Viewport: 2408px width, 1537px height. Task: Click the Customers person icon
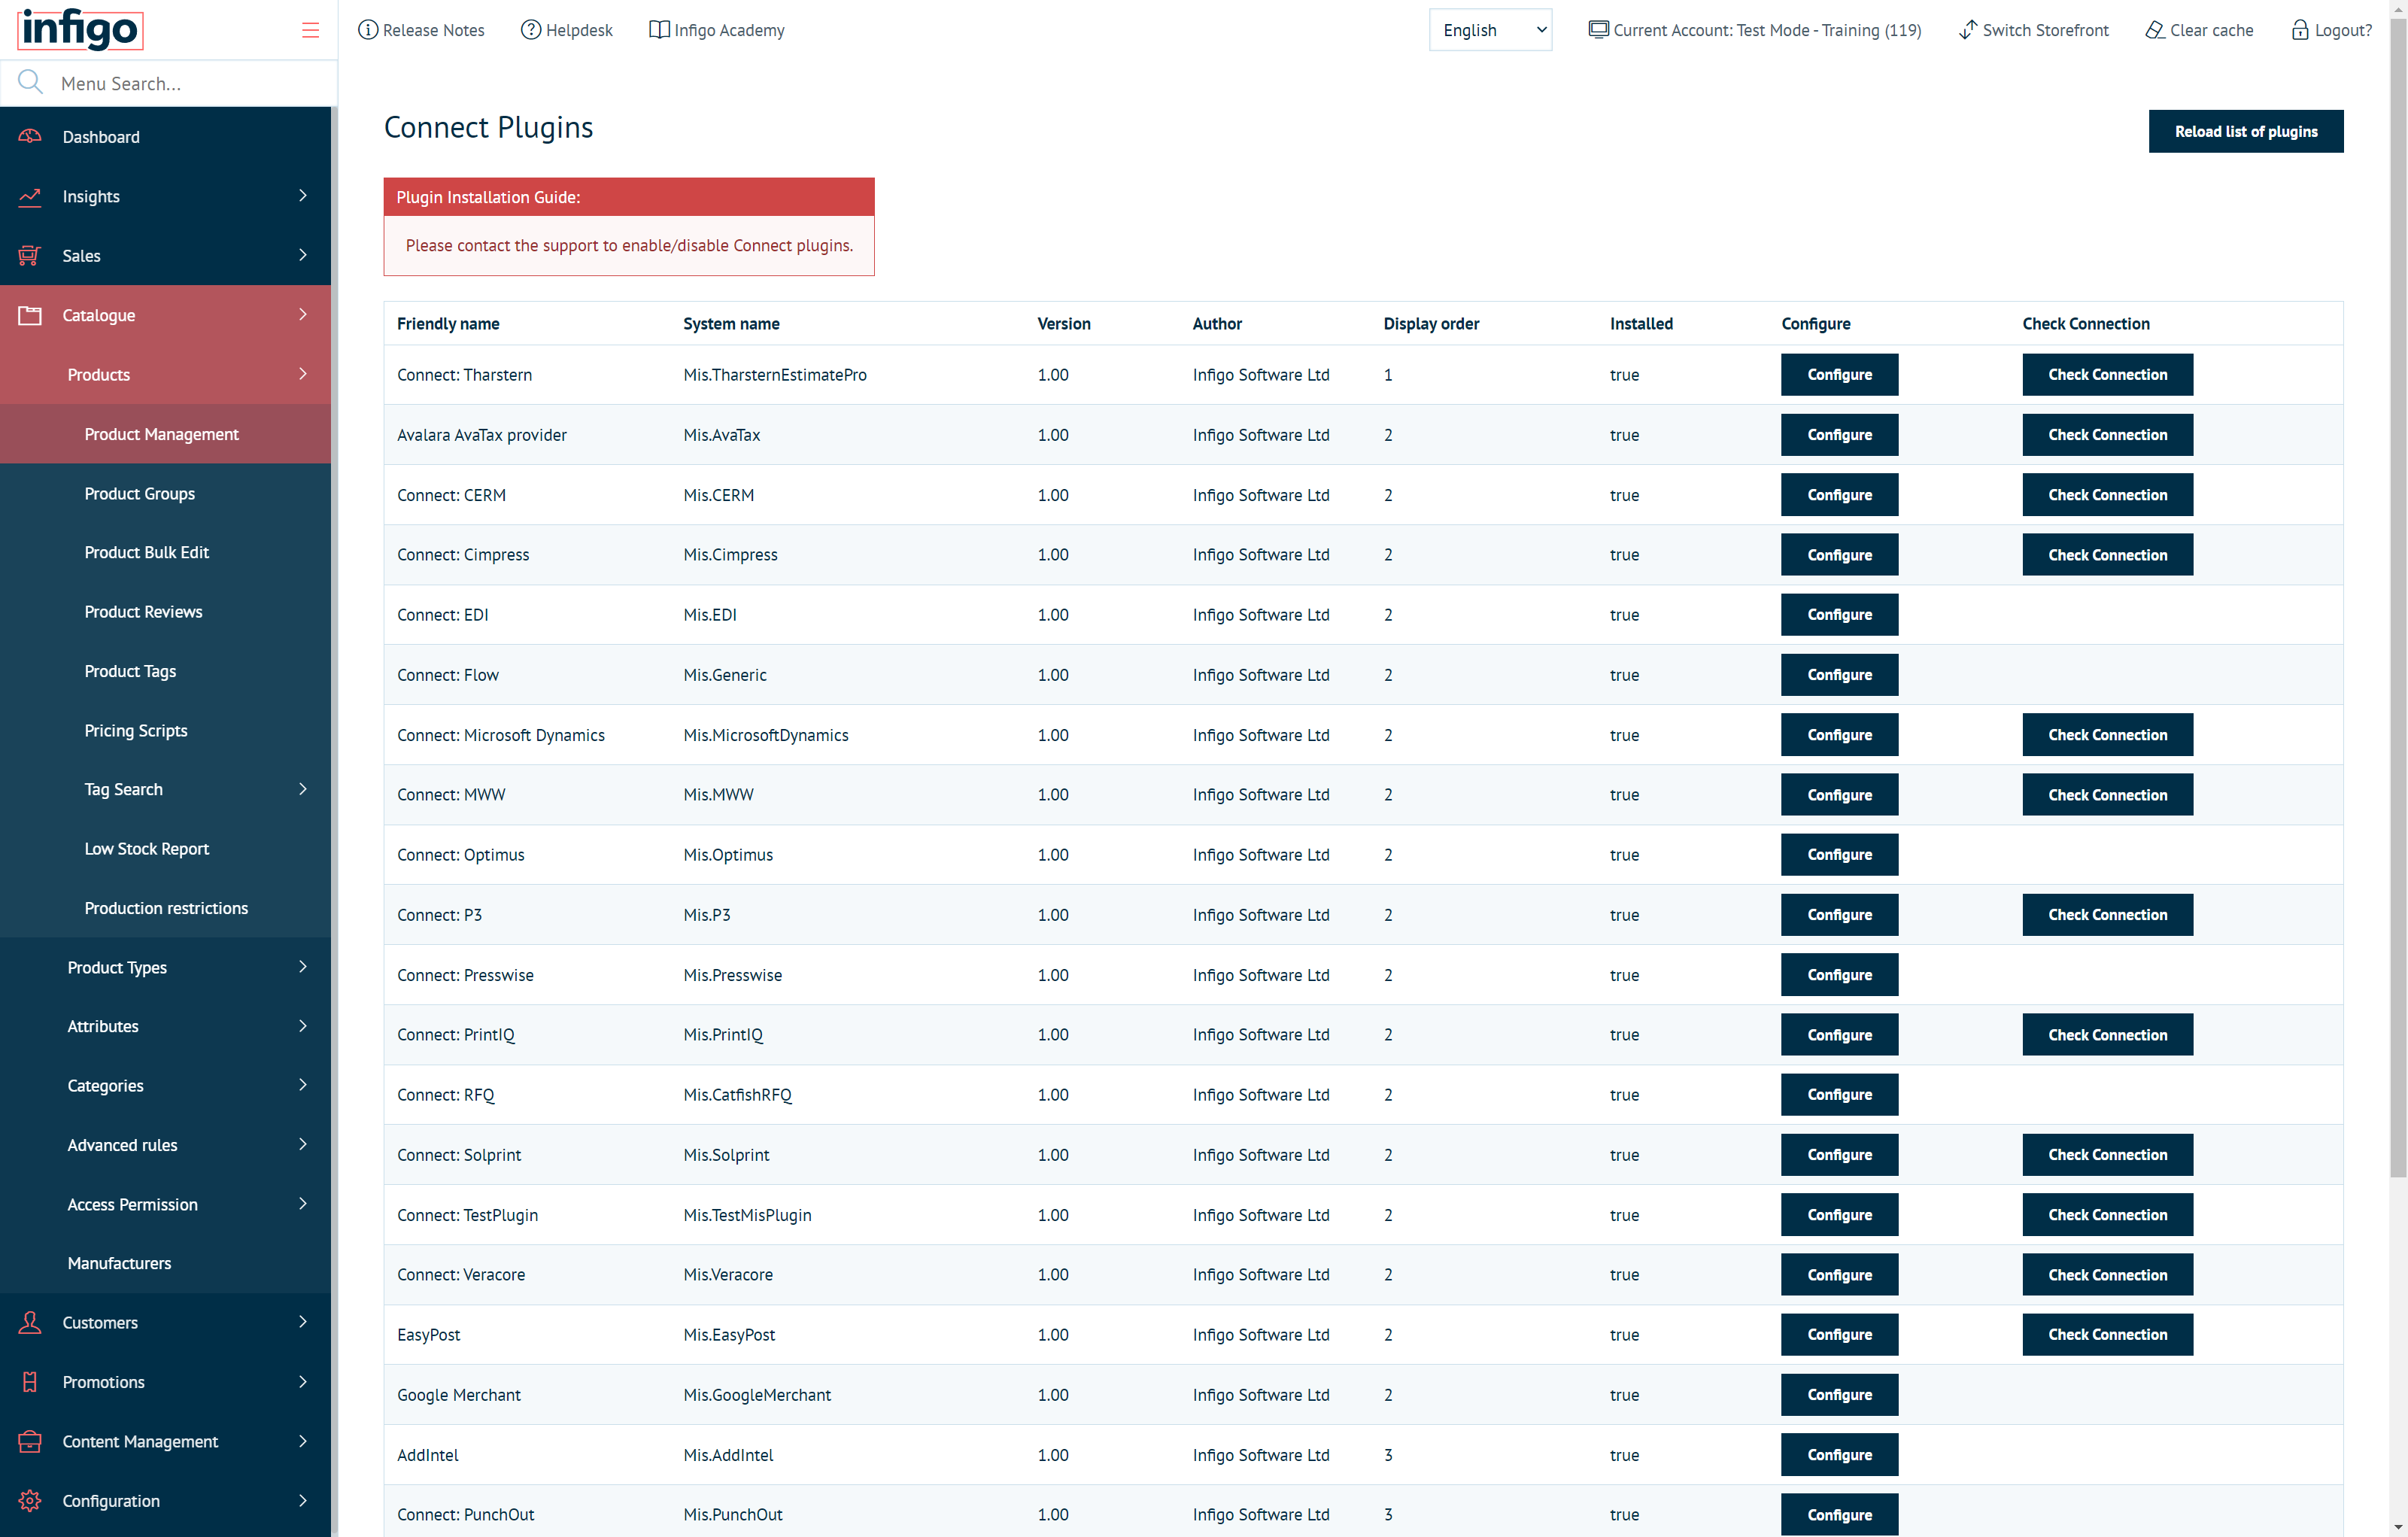click(30, 1322)
